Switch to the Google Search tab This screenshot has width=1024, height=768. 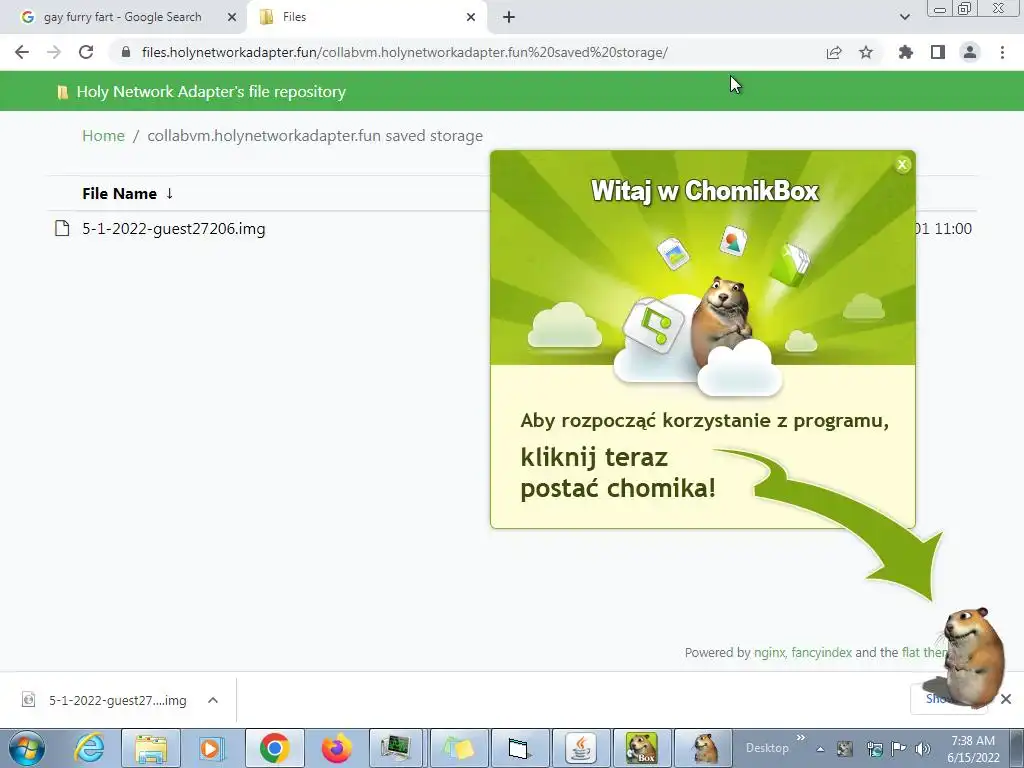point(123,17)
